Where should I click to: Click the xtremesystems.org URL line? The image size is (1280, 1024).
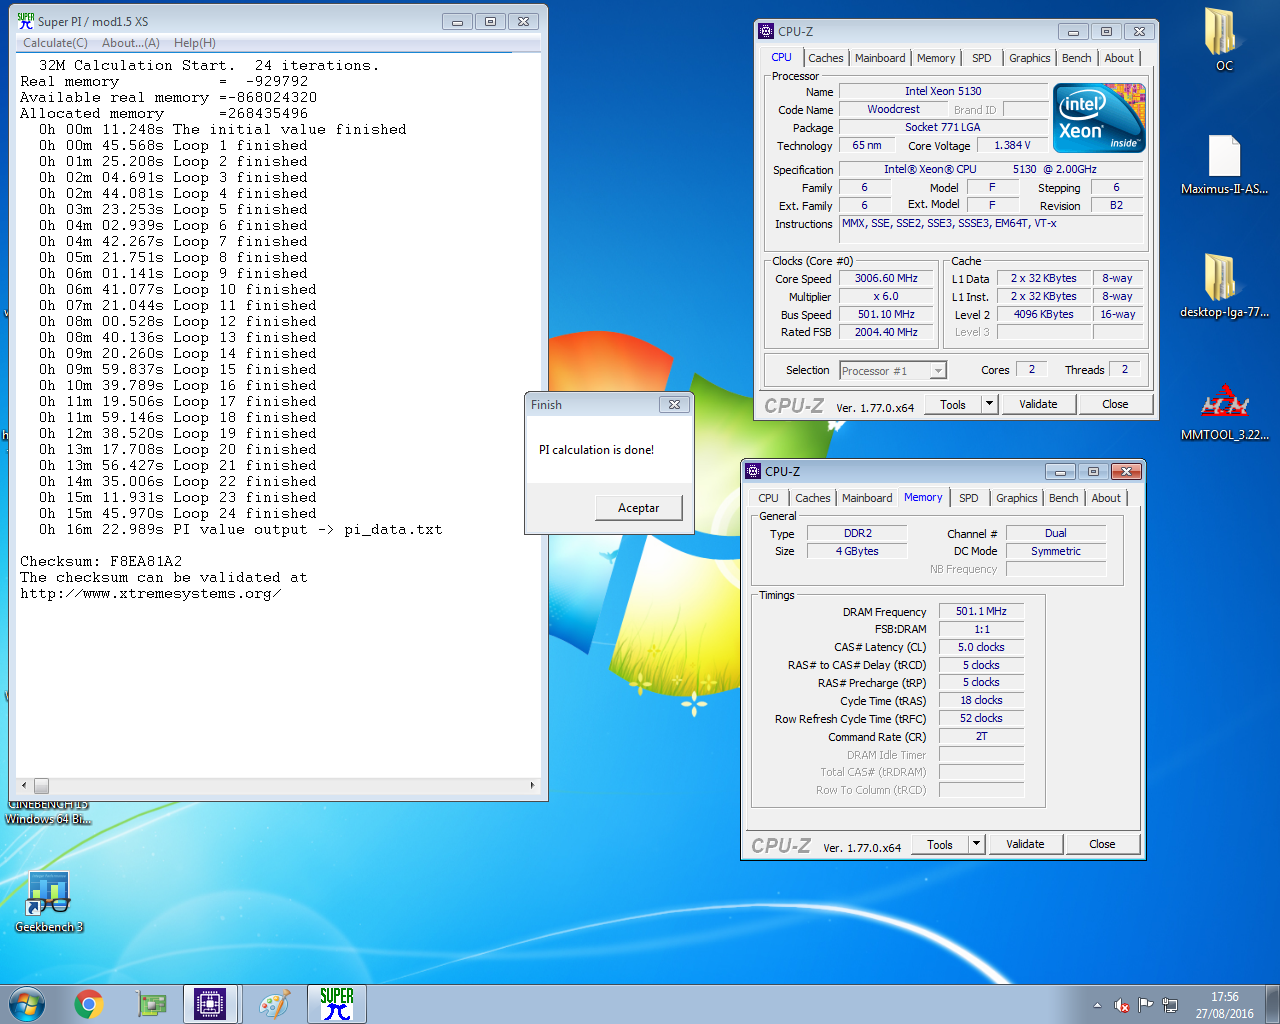(x=151, y=594)
